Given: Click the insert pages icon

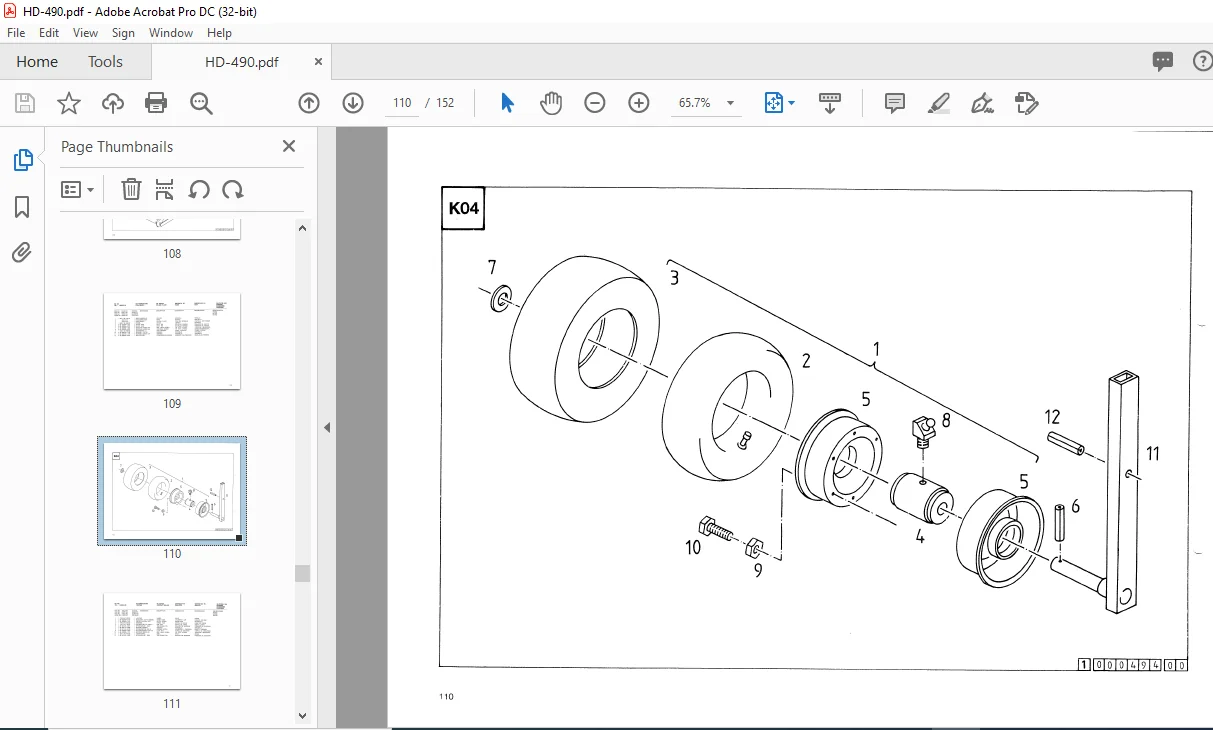Looking at the screenshot, I should coord(165,190).
